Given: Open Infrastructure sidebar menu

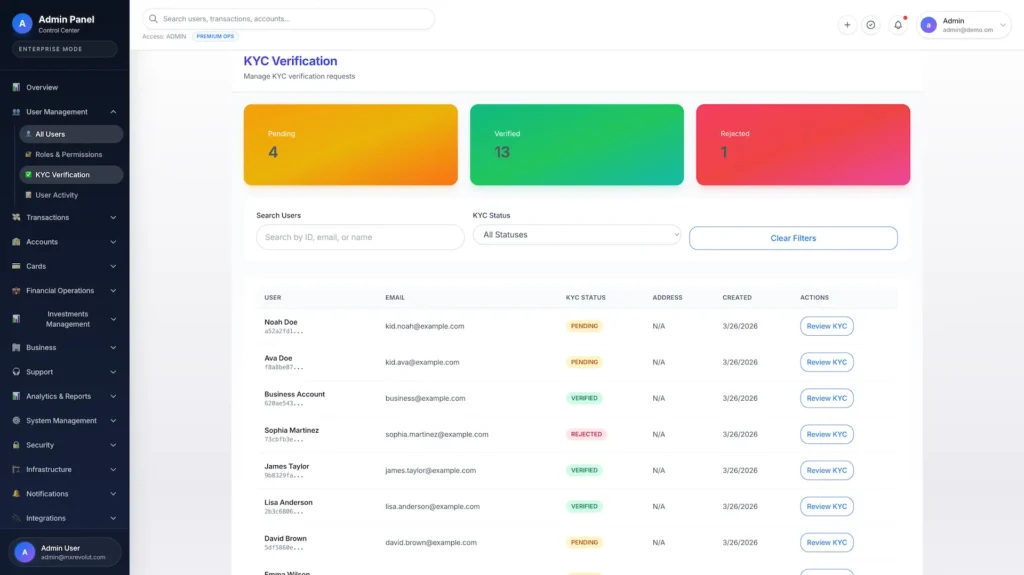Looking at the screenshot, I should pos(64,469).
